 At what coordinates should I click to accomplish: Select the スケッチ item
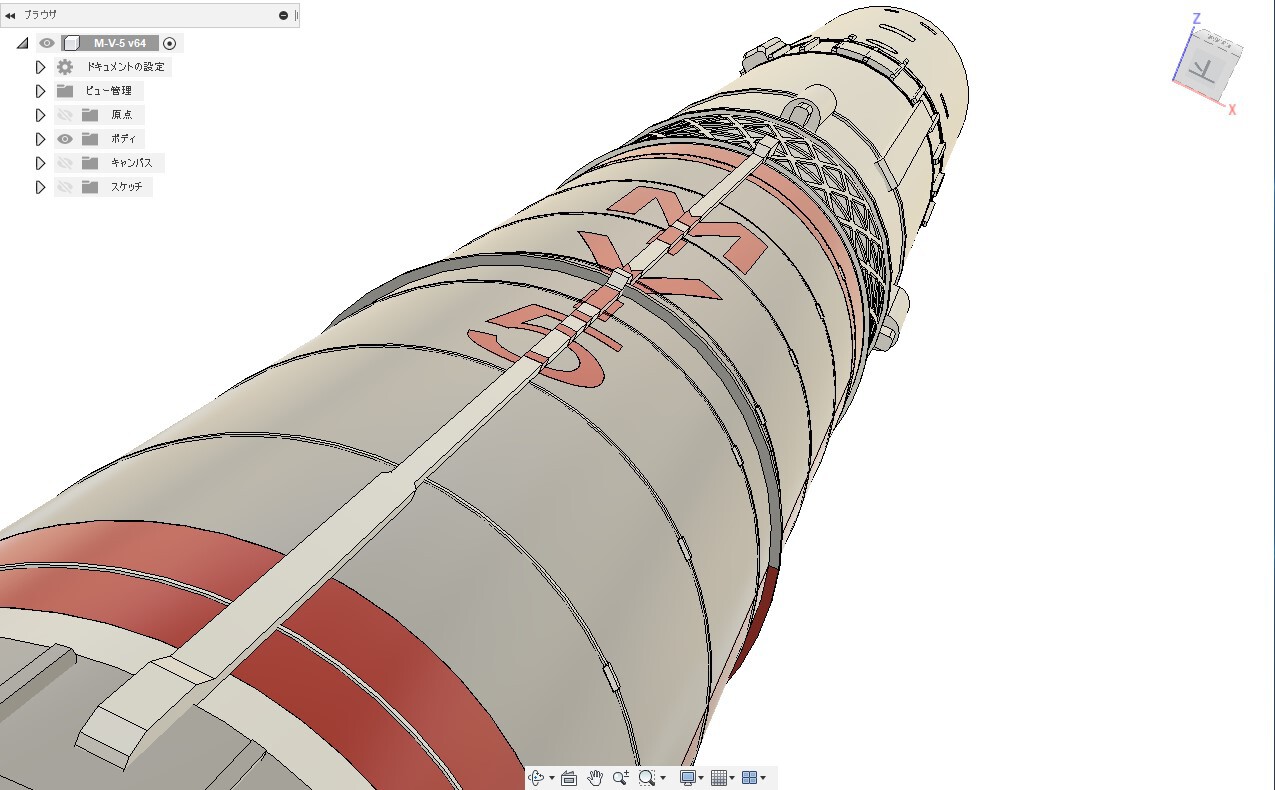[127, 187]
